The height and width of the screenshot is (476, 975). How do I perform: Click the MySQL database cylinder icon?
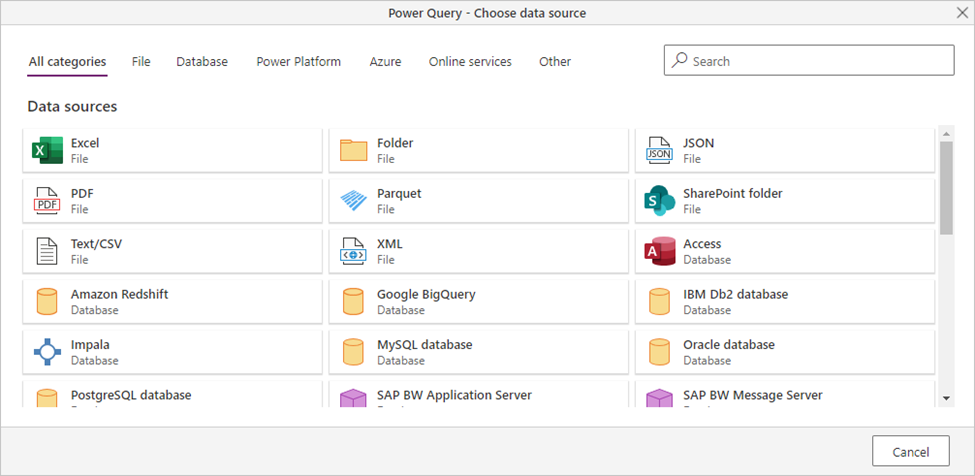353,352
